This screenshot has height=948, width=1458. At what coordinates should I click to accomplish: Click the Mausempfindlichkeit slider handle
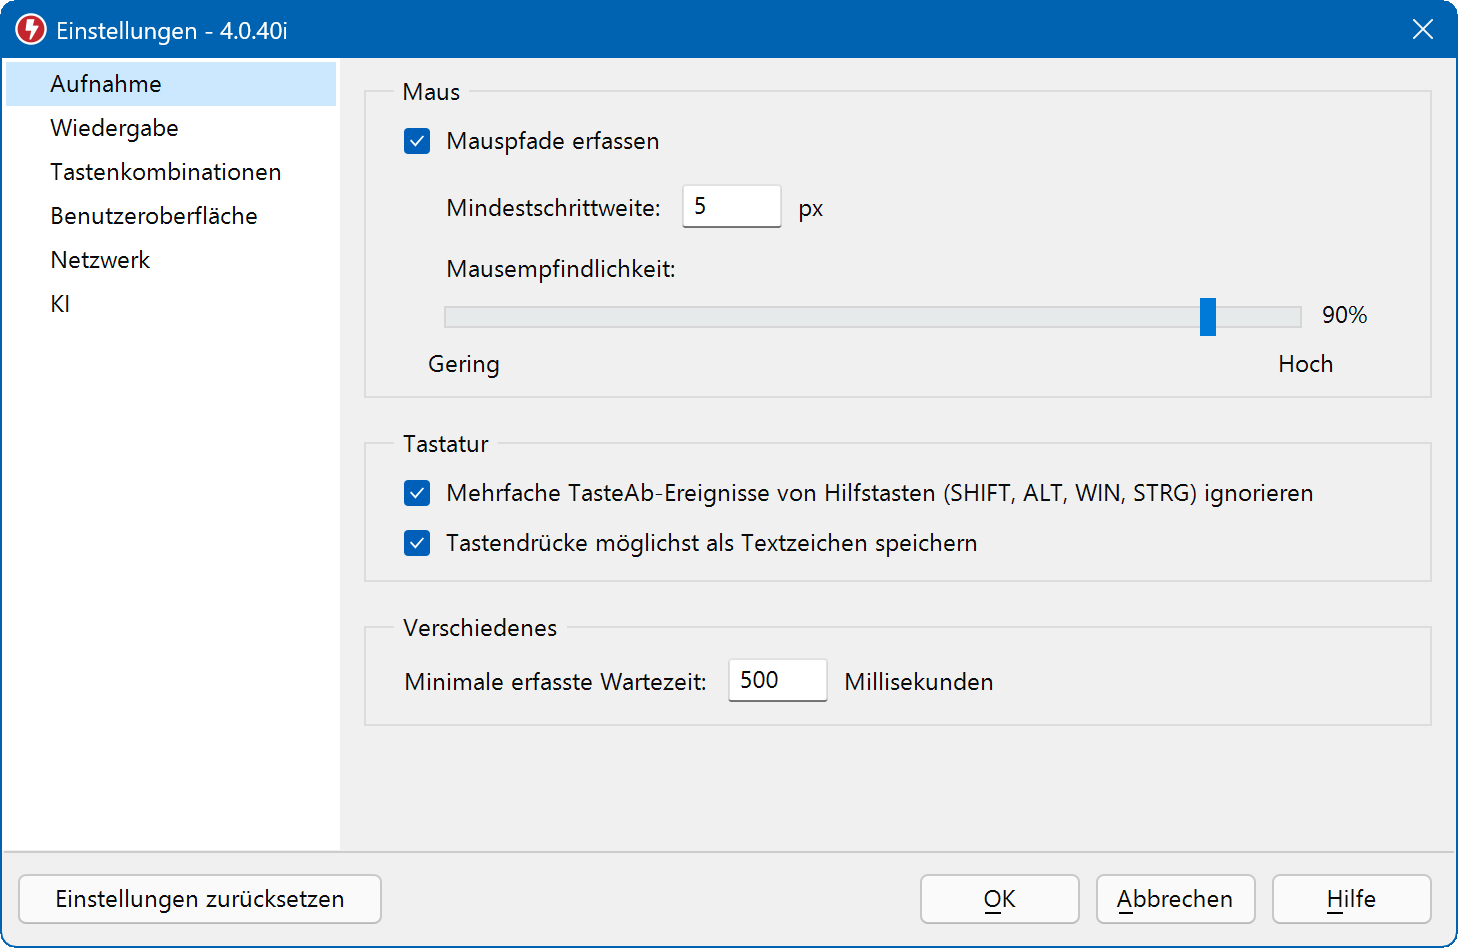[1207, 317]
